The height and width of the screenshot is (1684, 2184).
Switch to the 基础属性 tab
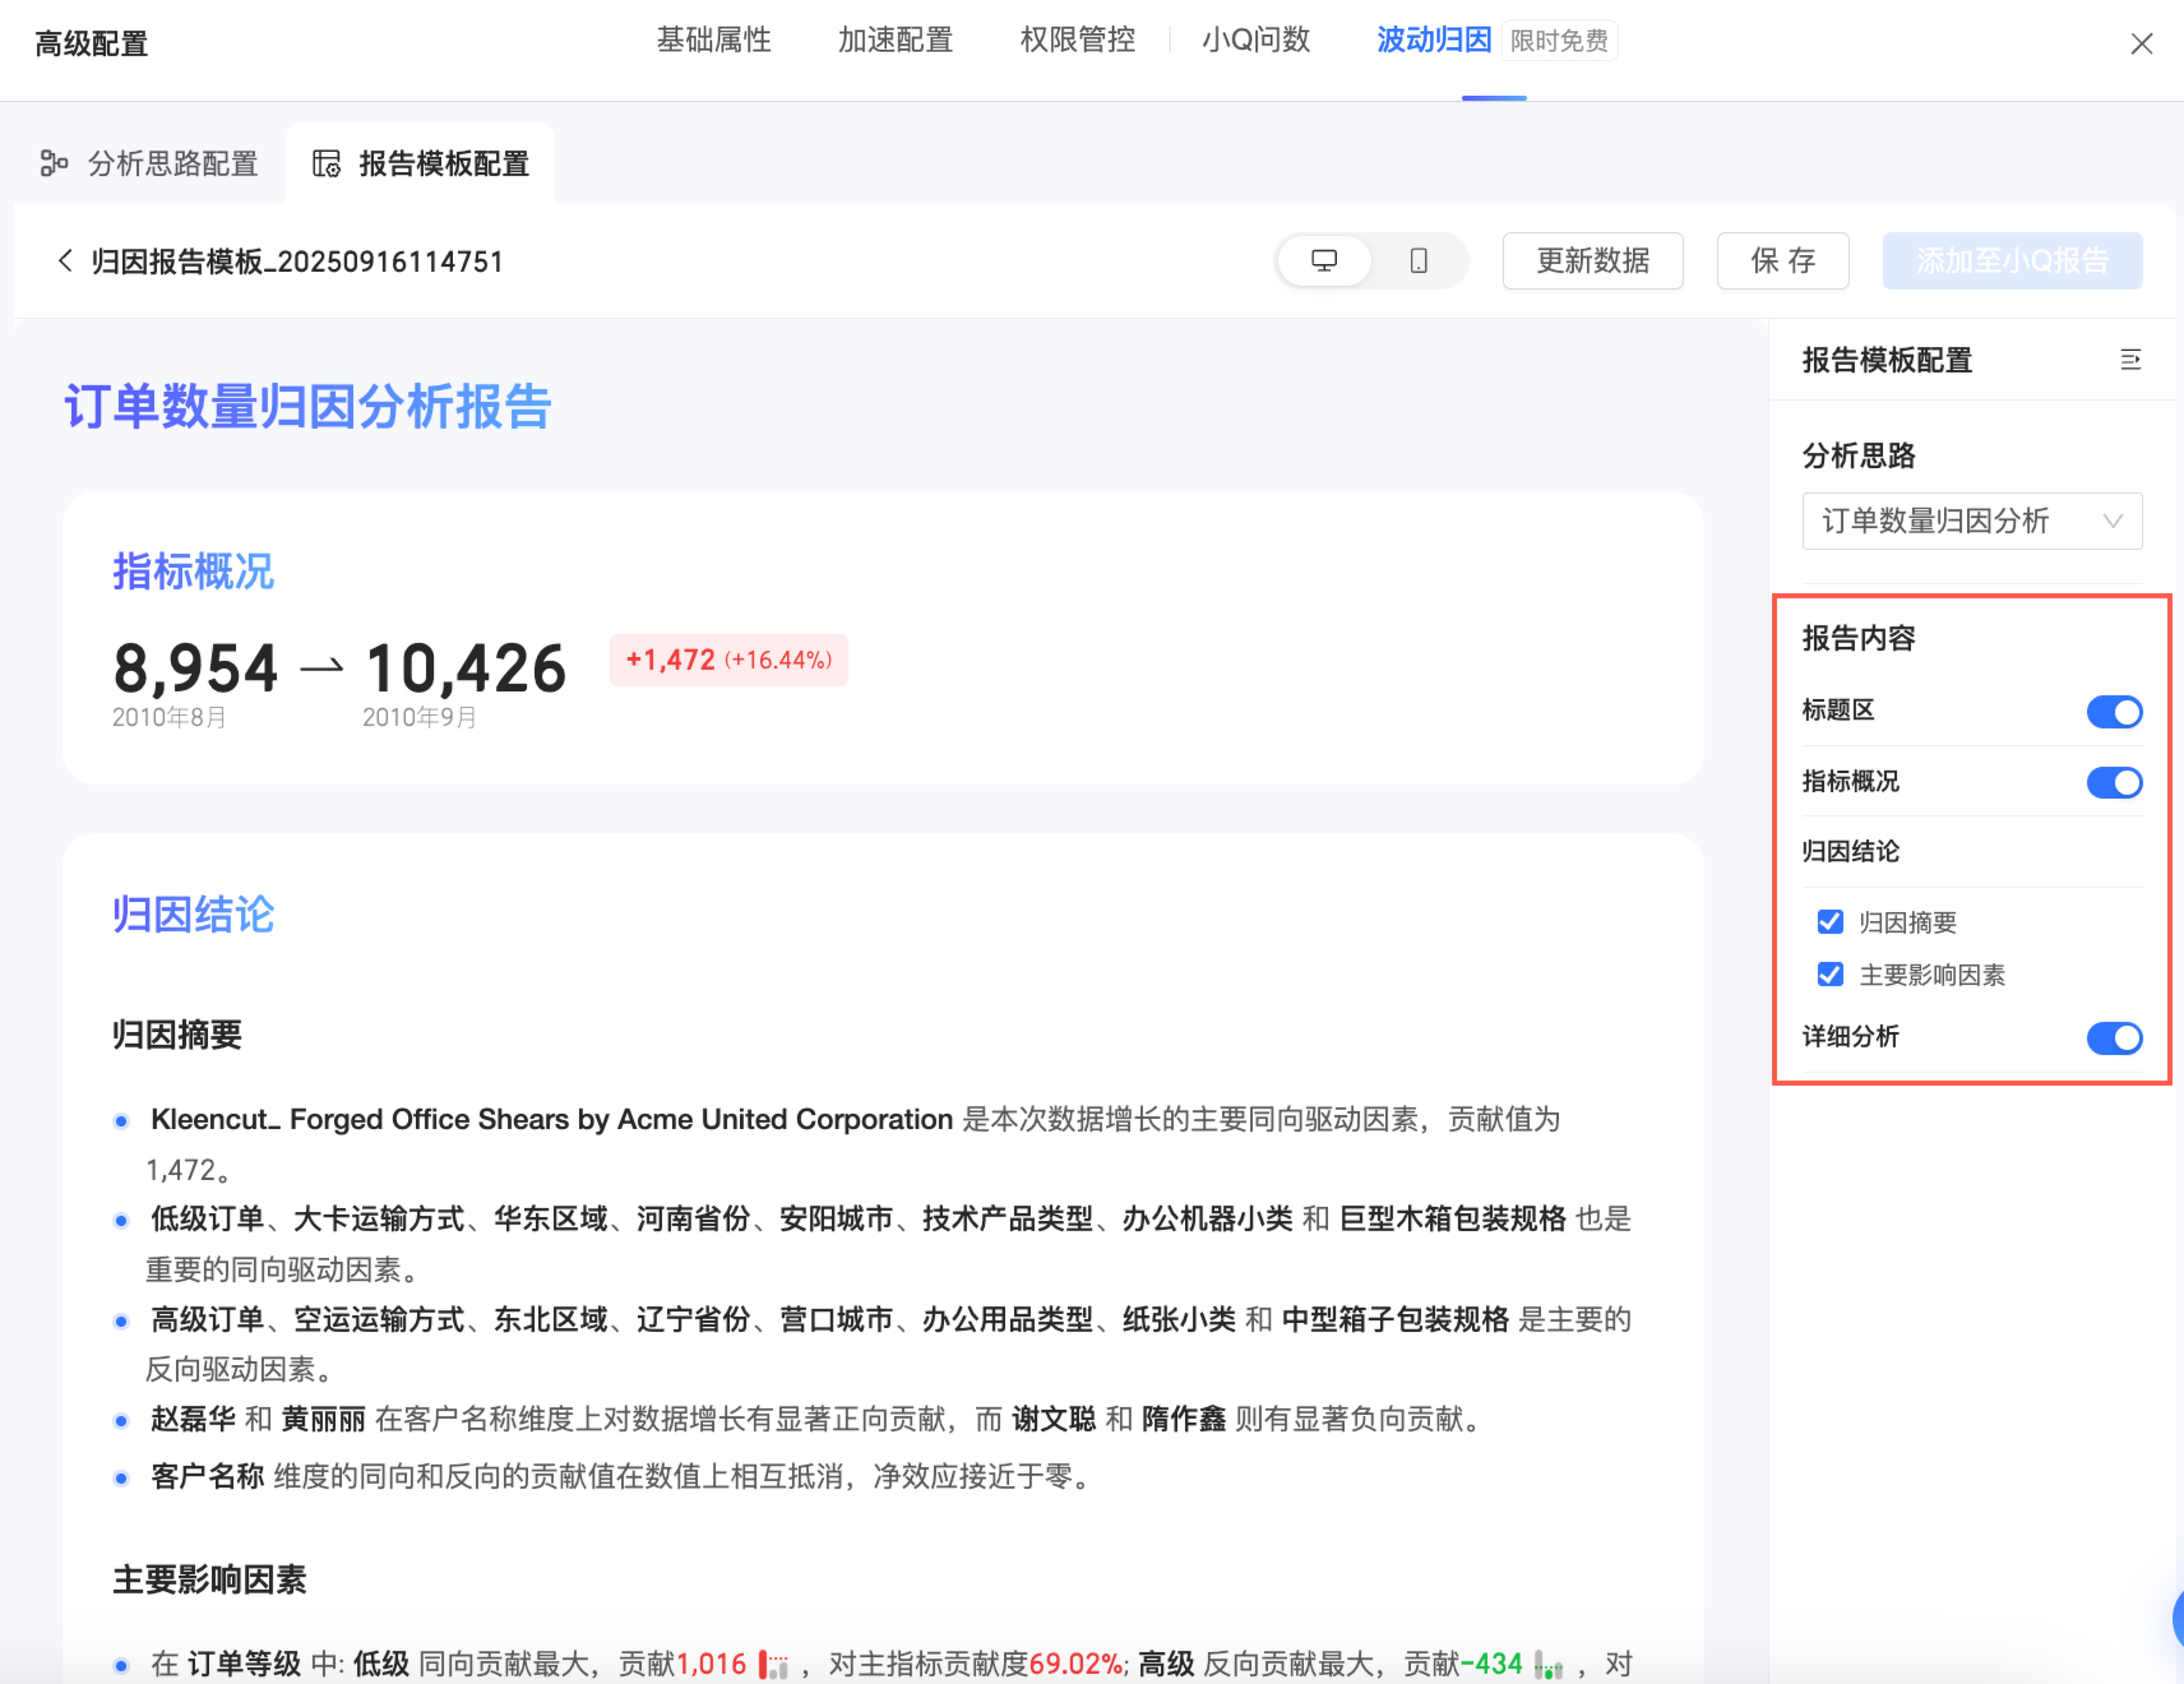(713, 41)
